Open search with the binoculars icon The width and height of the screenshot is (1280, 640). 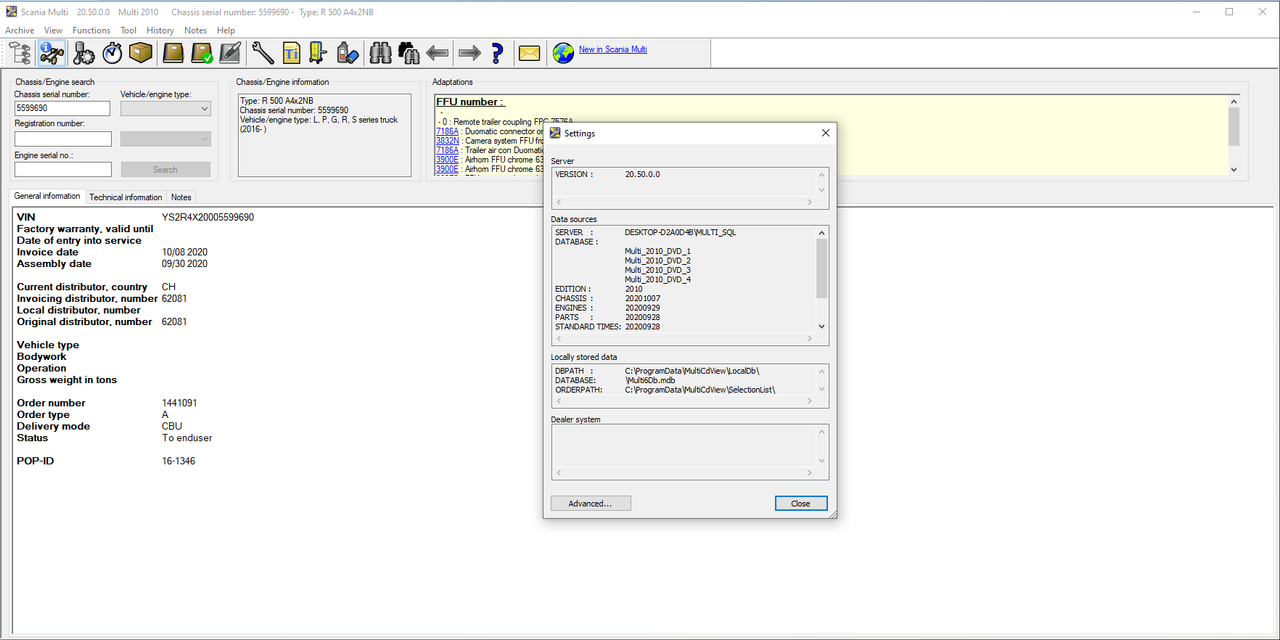381,53
